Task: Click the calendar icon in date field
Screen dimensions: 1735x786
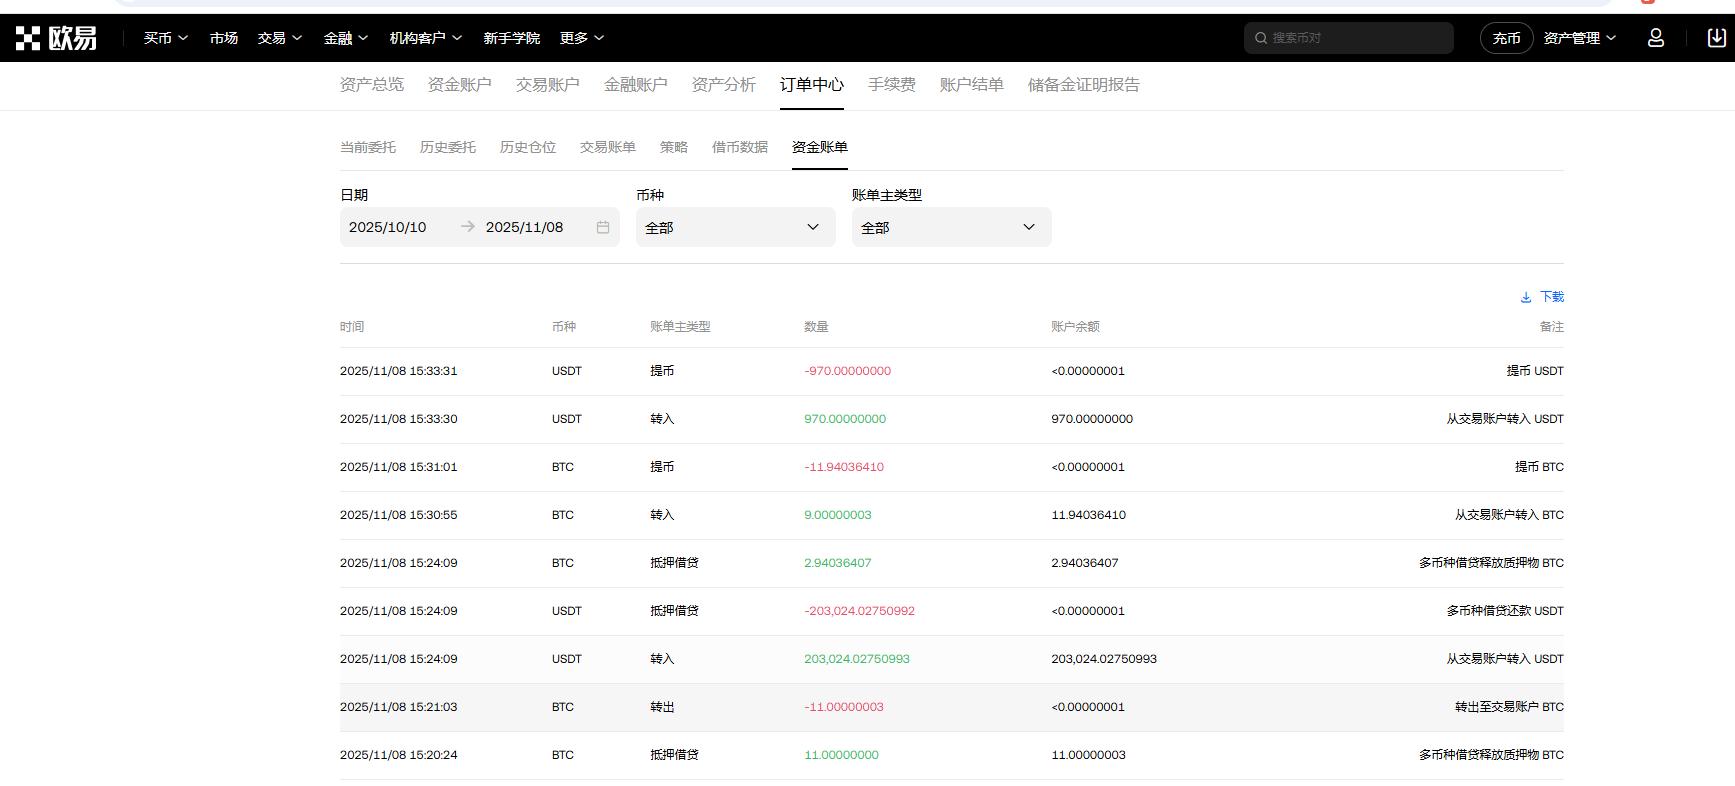Action: [603, 227]
